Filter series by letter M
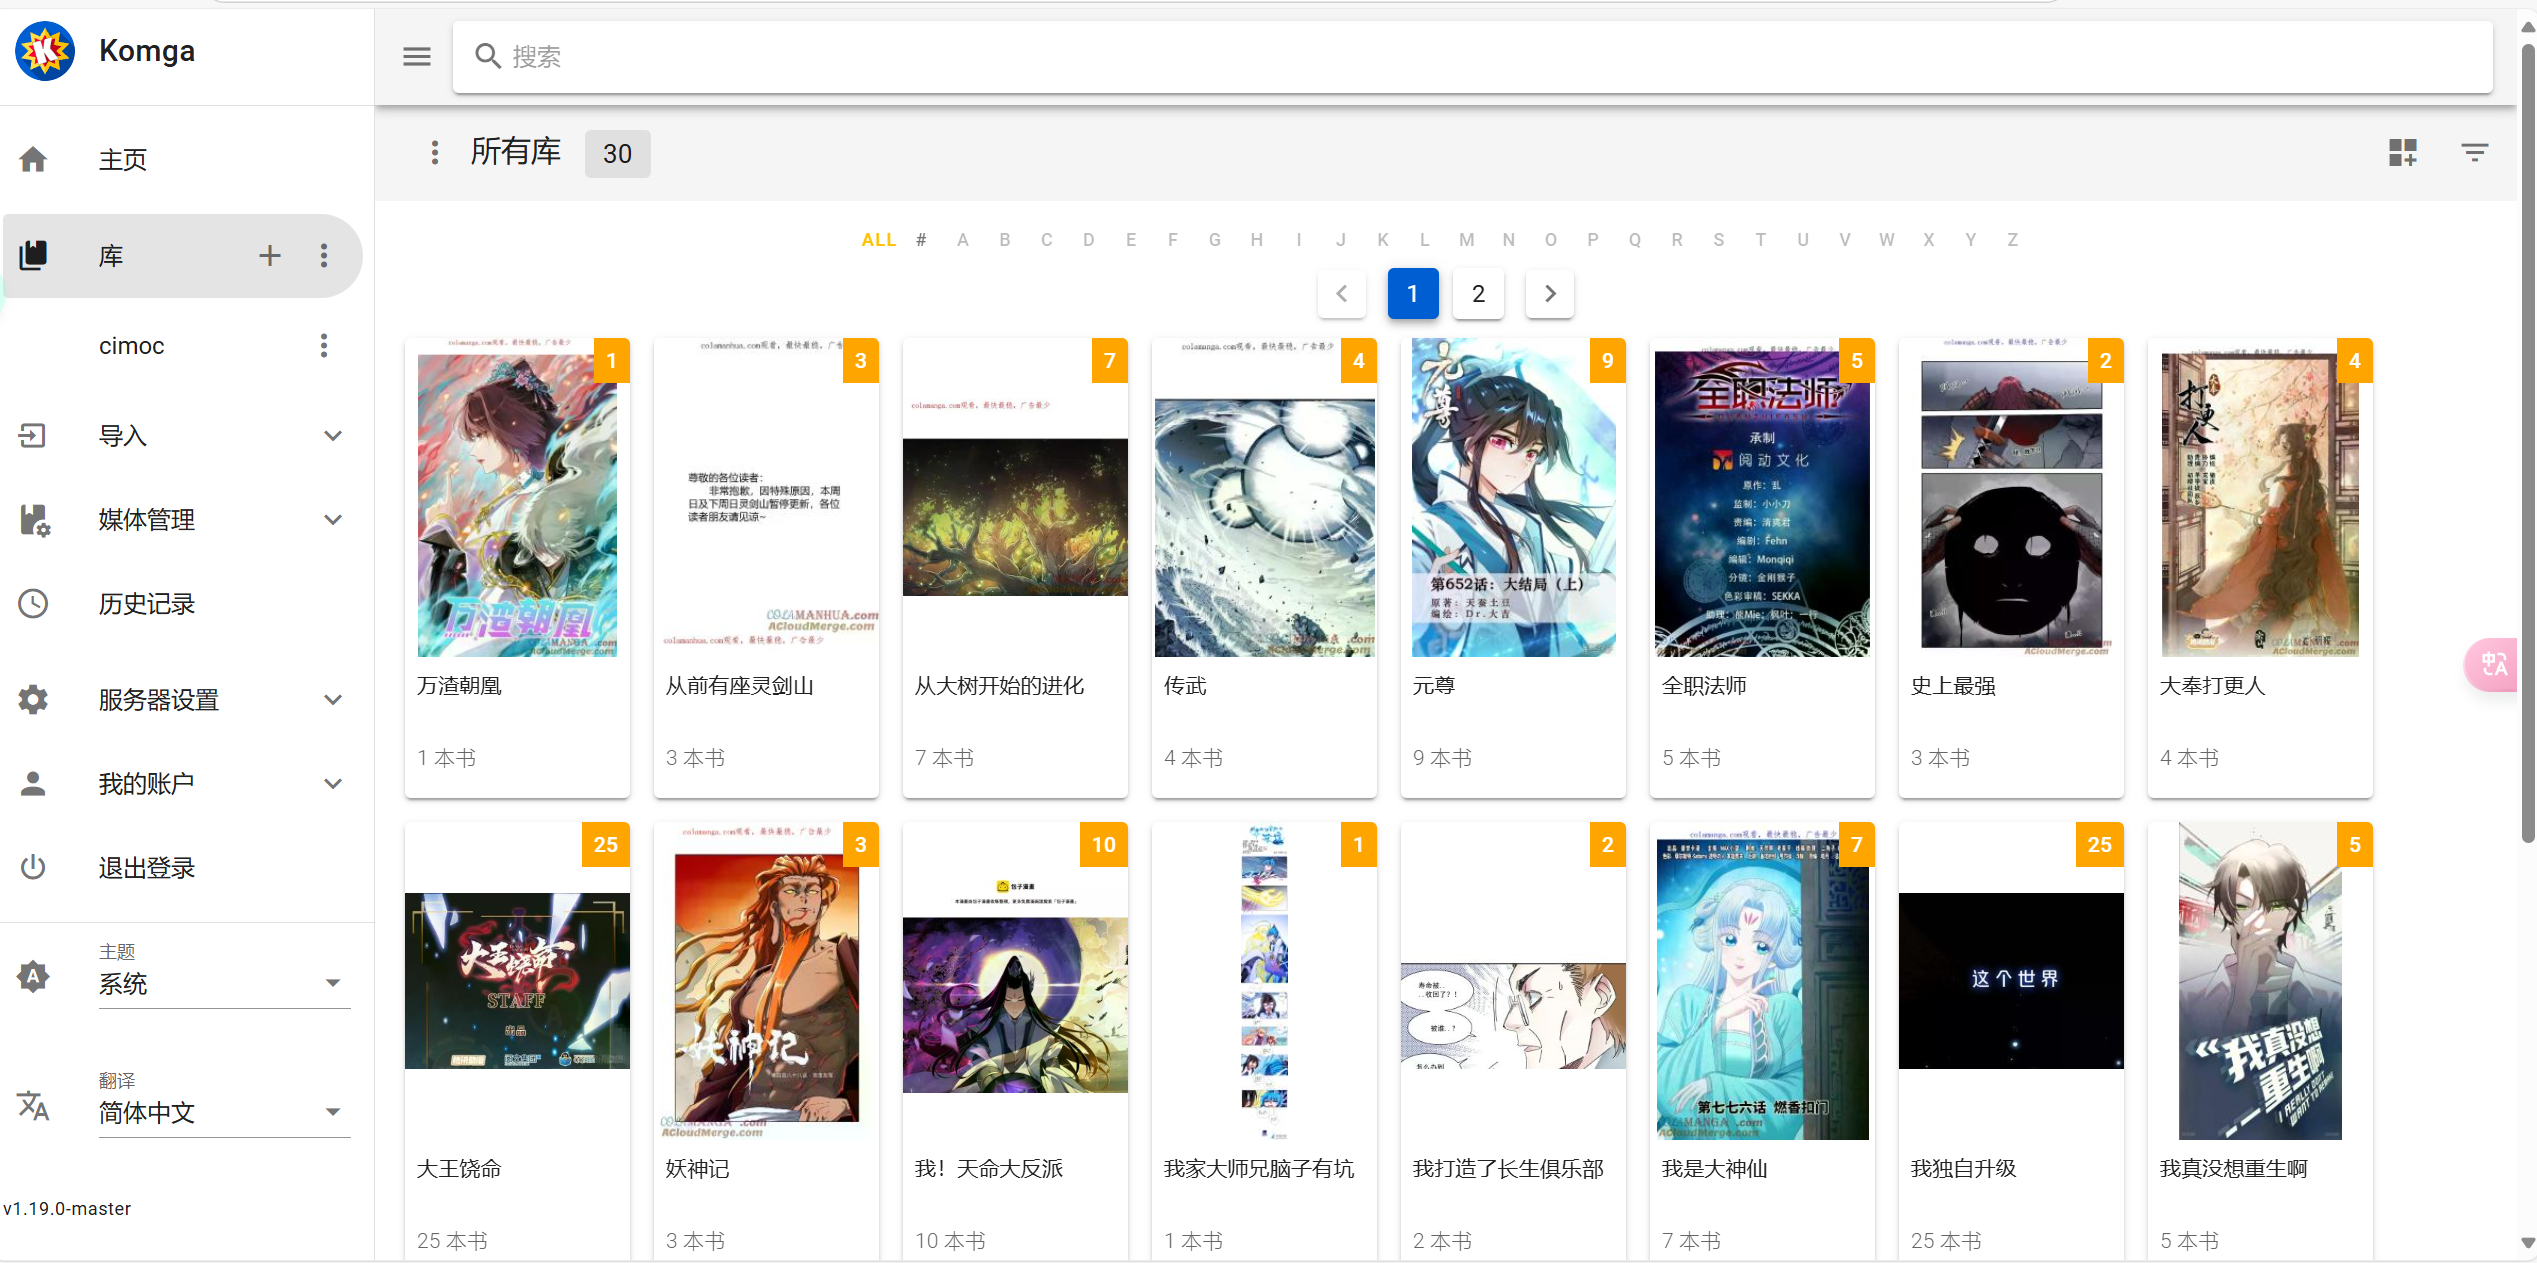2537x1263 pixels. (x=1466, y=240)
